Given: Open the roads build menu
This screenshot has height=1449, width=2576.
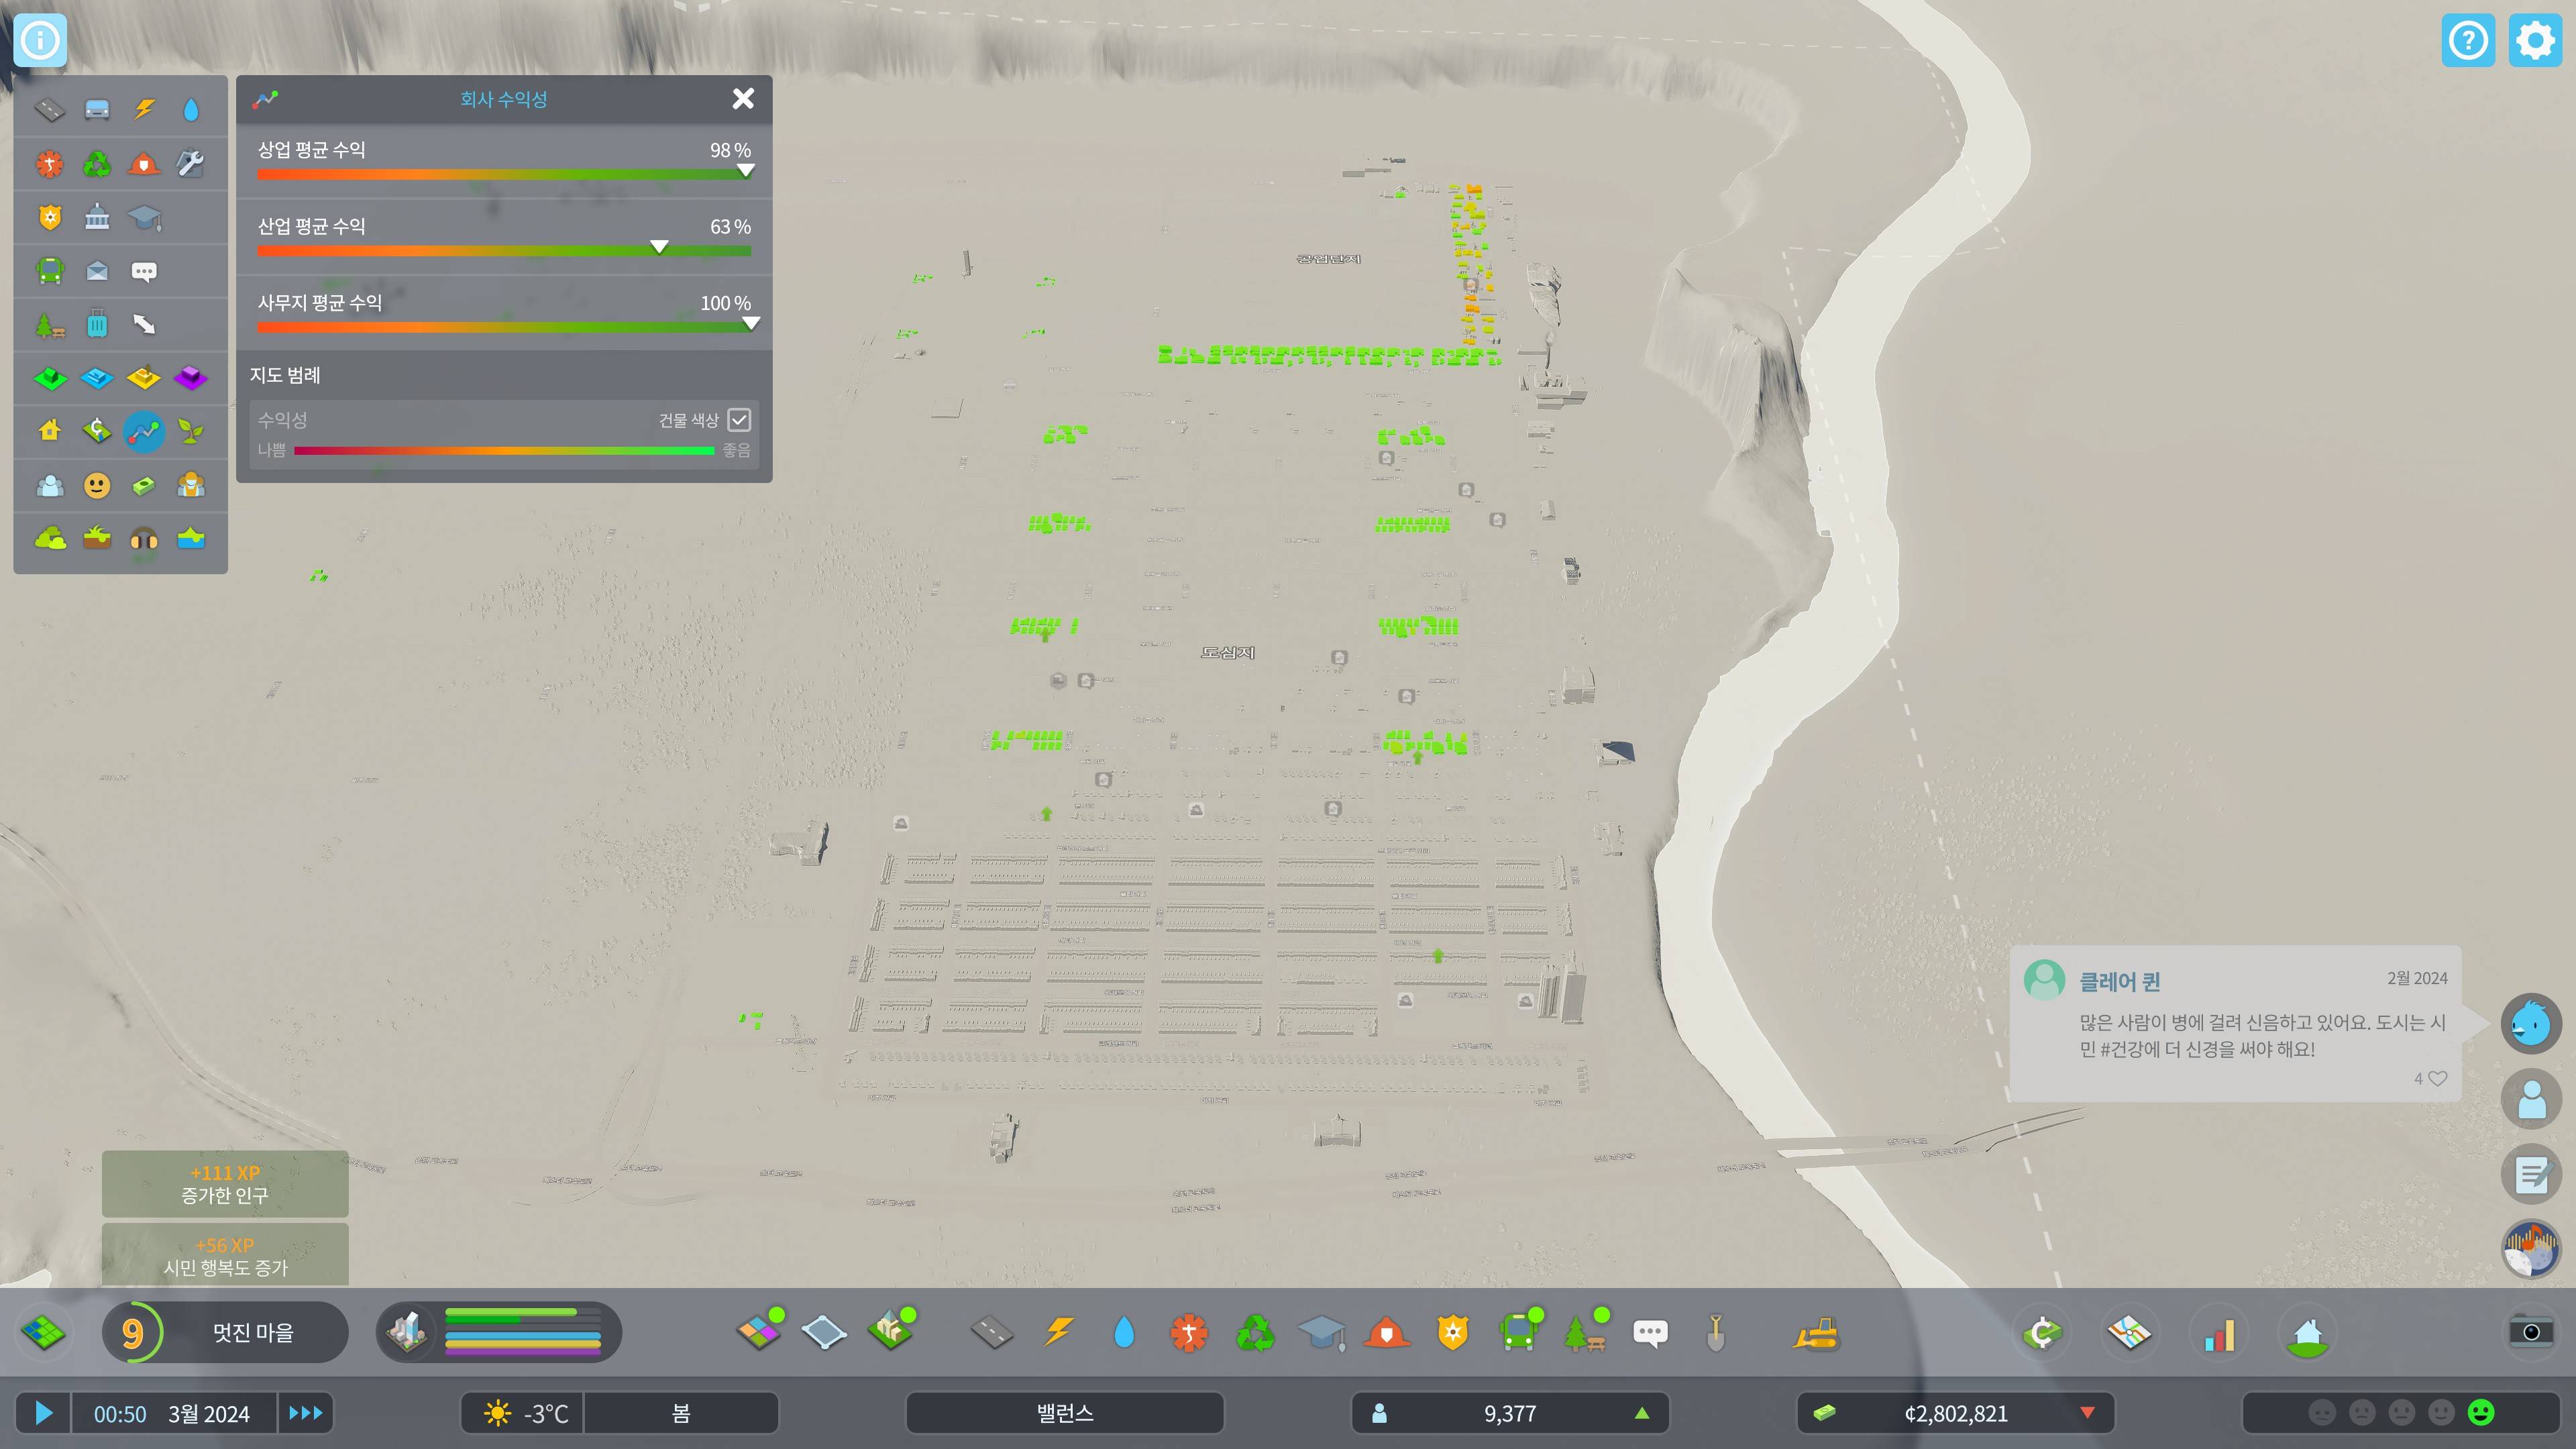Looking at the screenshot, I should pos(991,1333).
